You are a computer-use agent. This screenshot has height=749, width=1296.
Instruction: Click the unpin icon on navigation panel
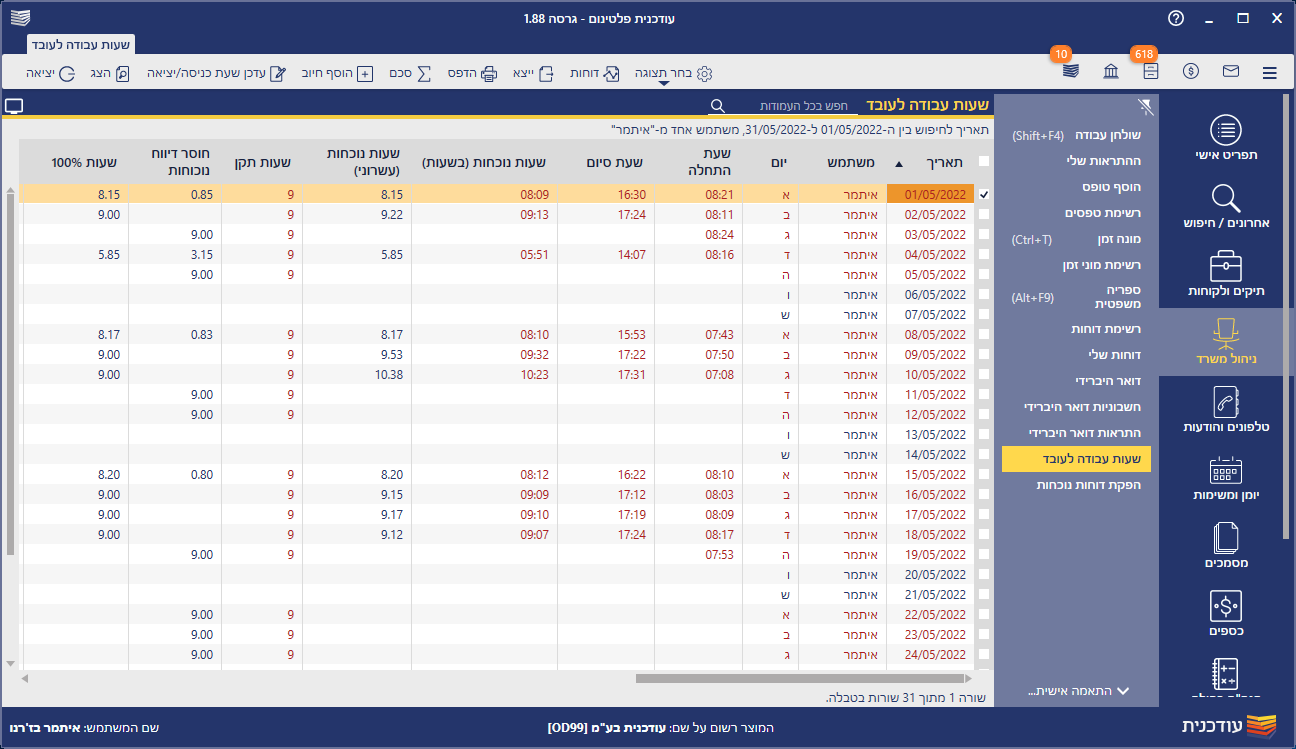tap(1146, 105)
